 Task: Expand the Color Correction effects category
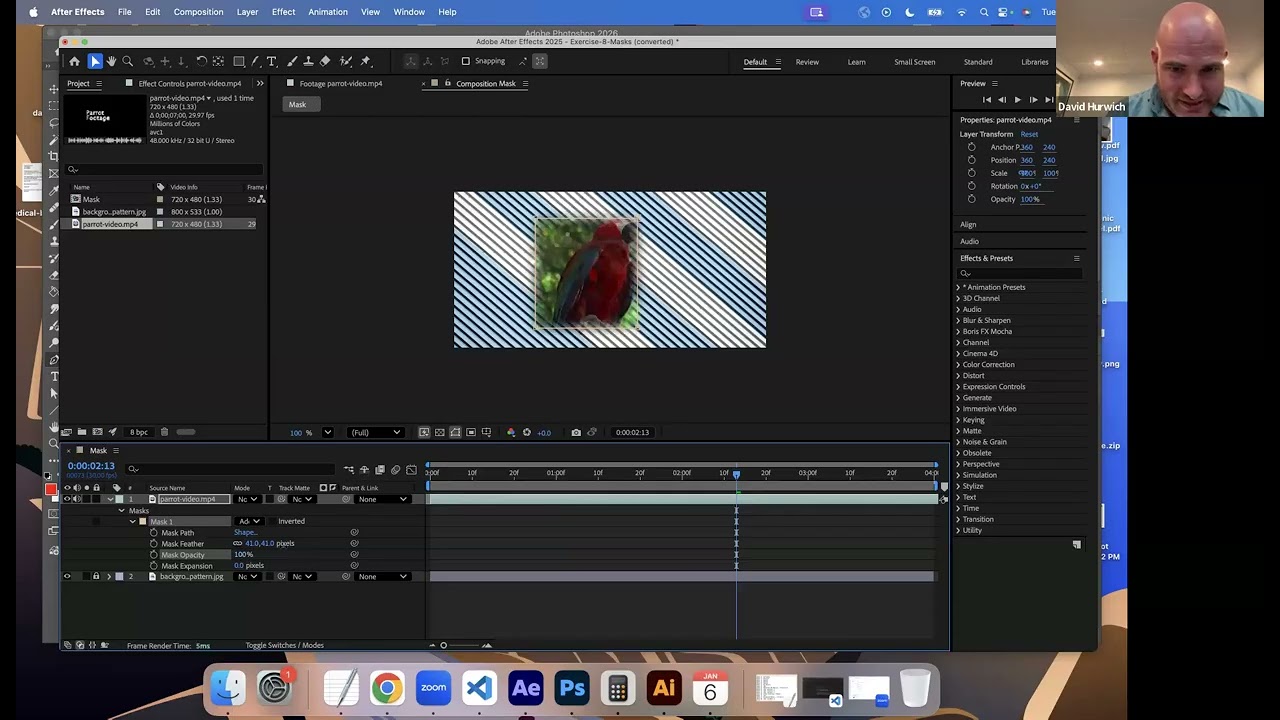[x=958, y=365]
